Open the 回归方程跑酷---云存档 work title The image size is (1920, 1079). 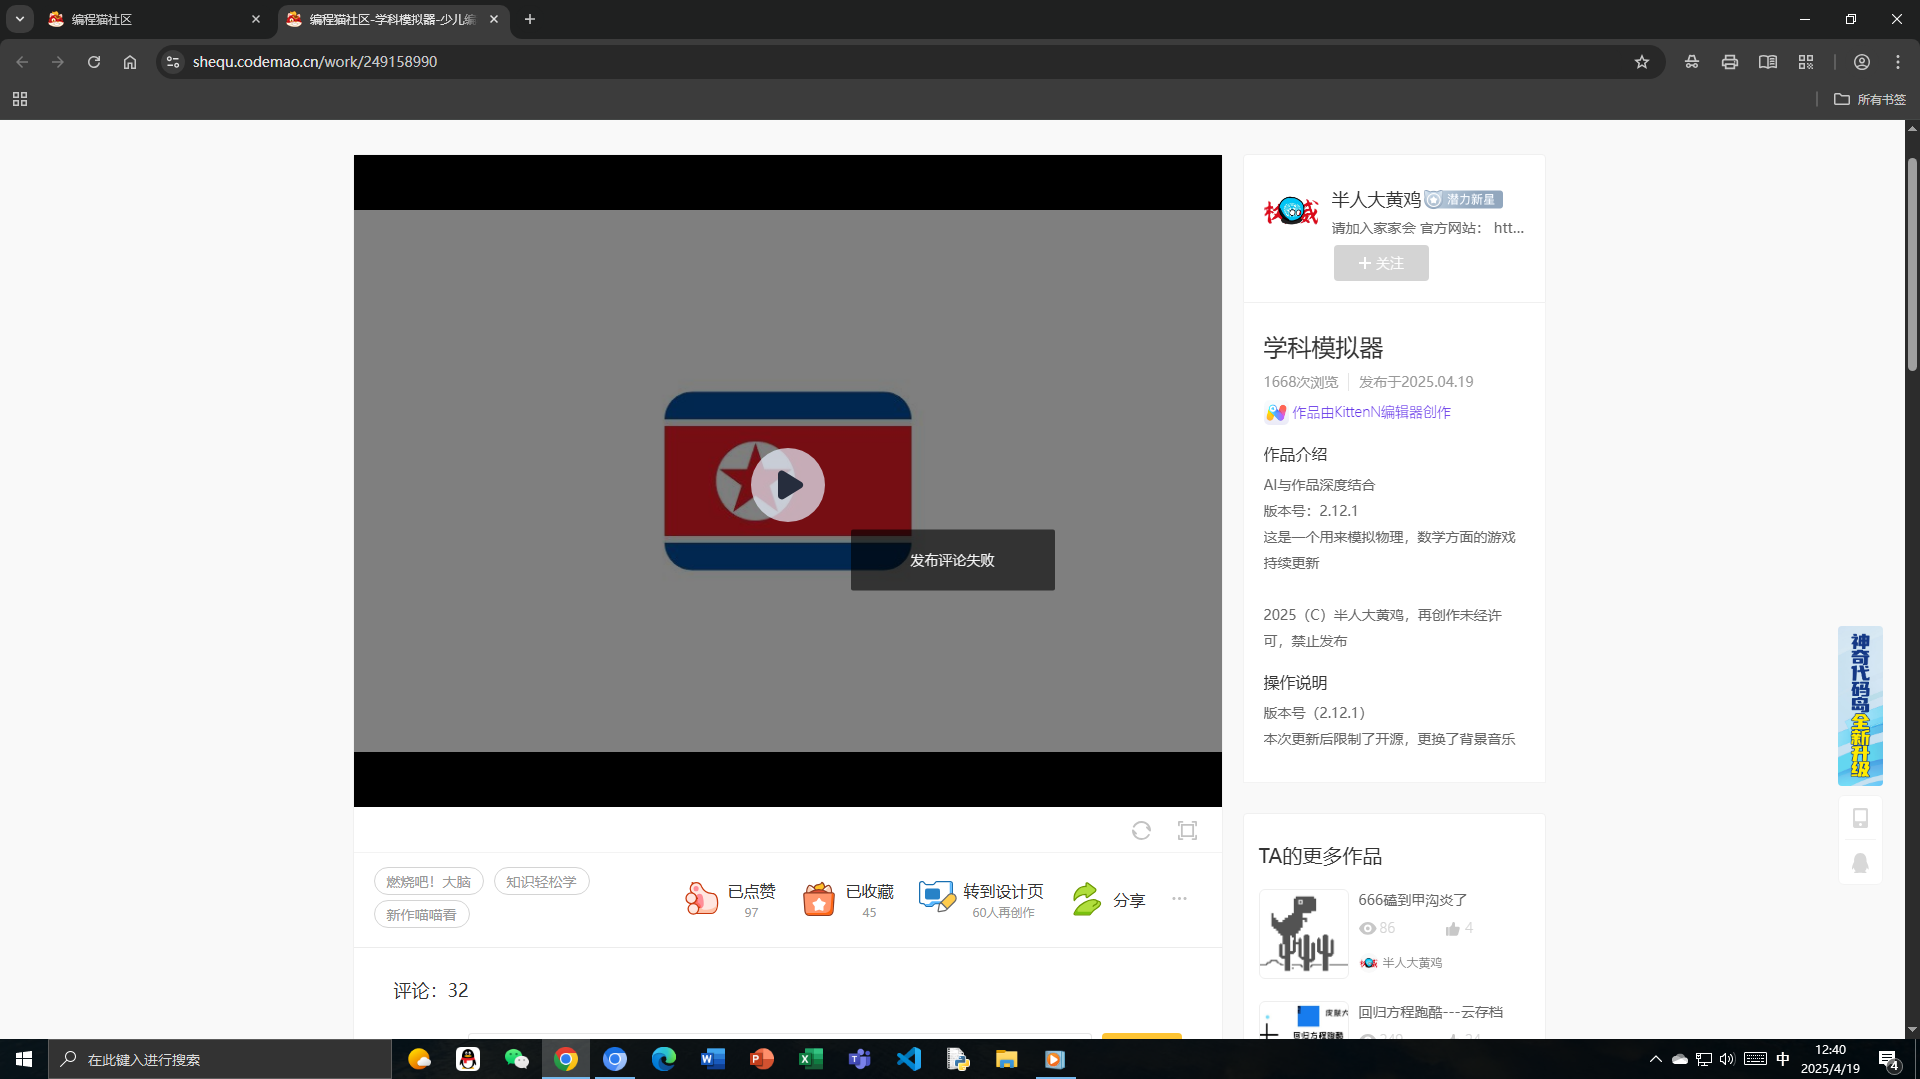click(1431, 1012)
